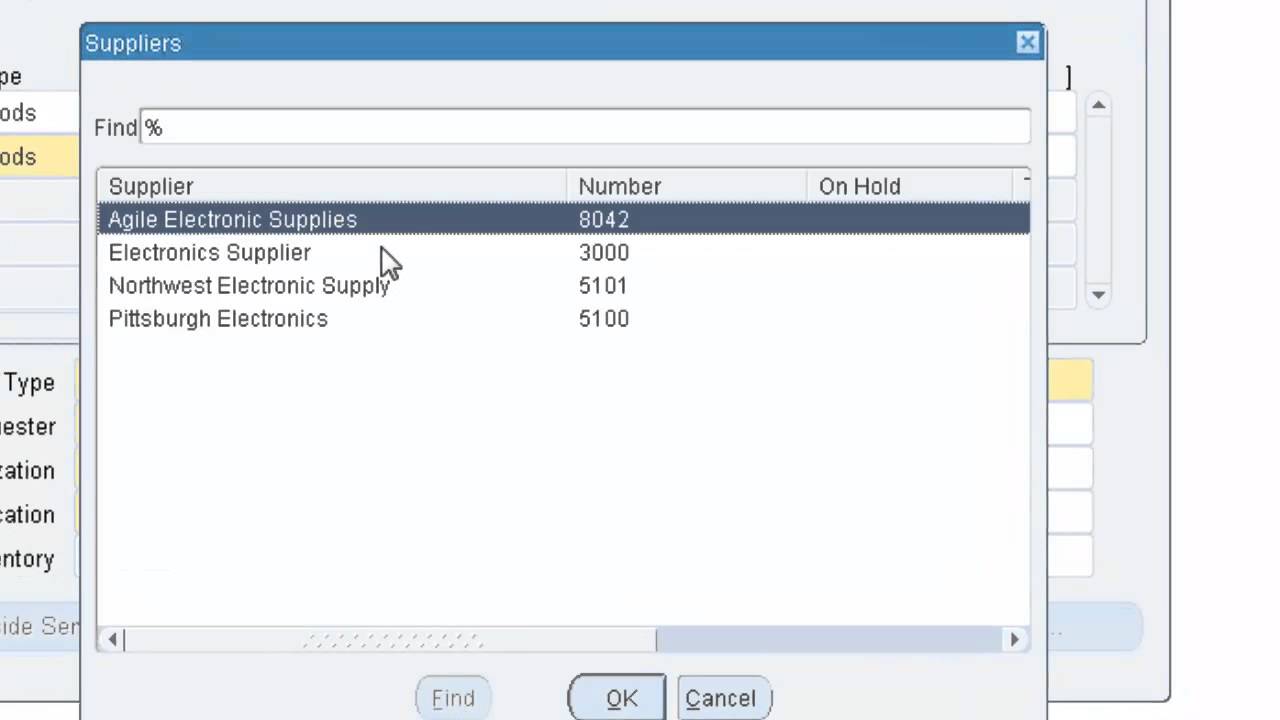Click the horizontal scrollbar thumb in list
Viewport: 1280px width, 720px height.
click(x=390, y=639)
